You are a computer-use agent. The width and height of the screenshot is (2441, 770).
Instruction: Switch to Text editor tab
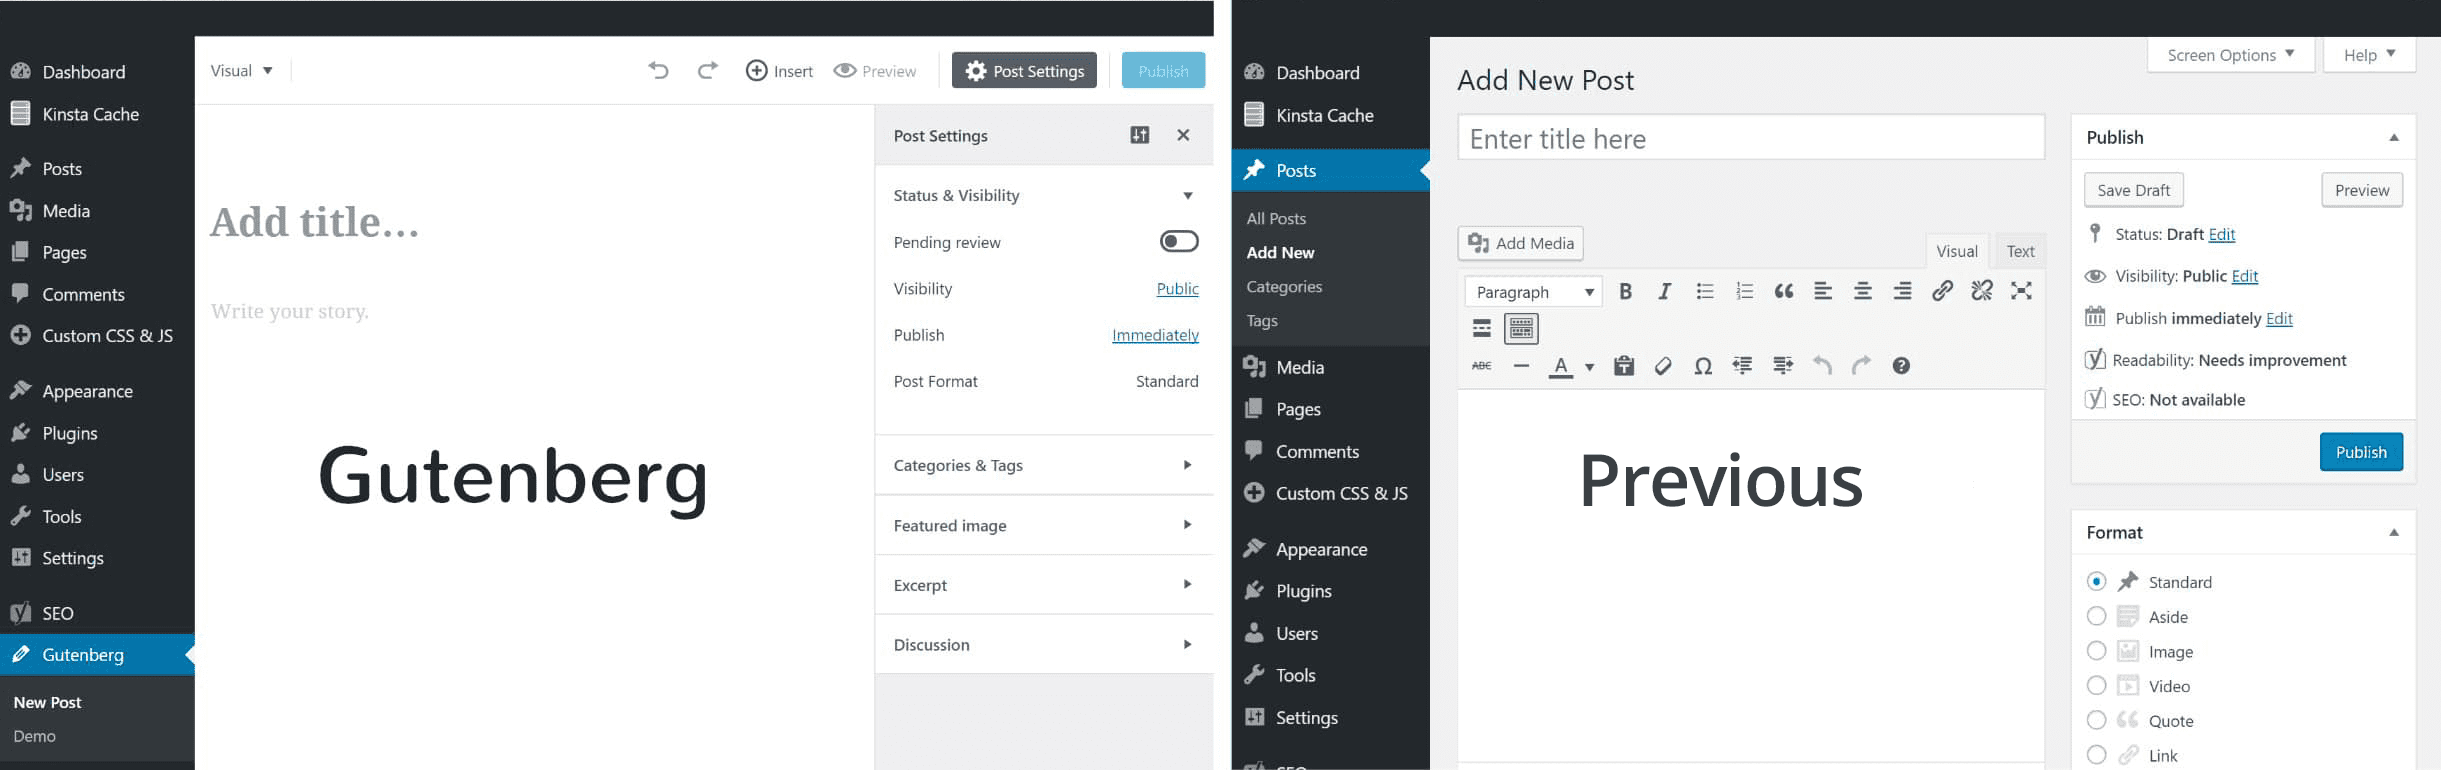(x=2020, y=251)
